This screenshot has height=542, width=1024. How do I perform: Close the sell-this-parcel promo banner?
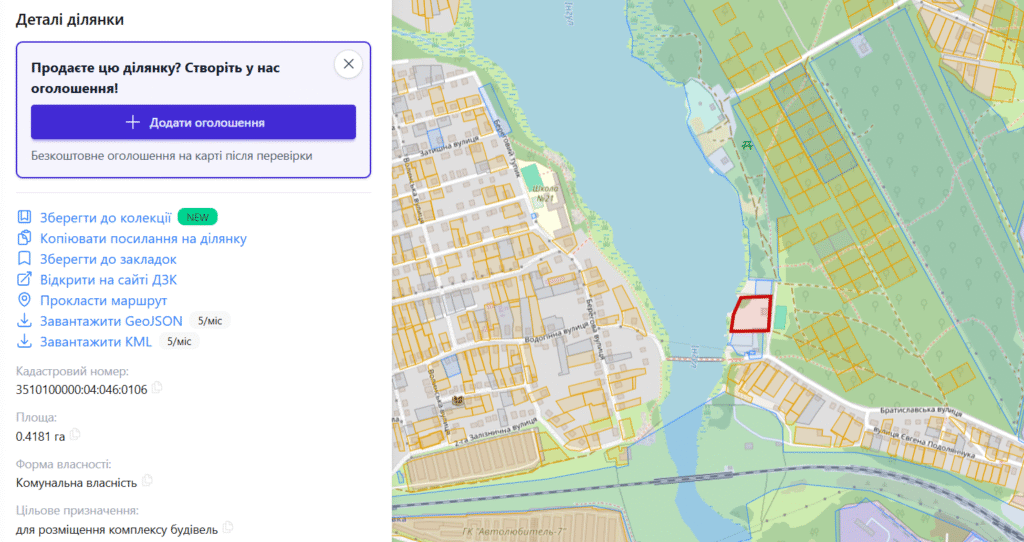tap(348, 64)
